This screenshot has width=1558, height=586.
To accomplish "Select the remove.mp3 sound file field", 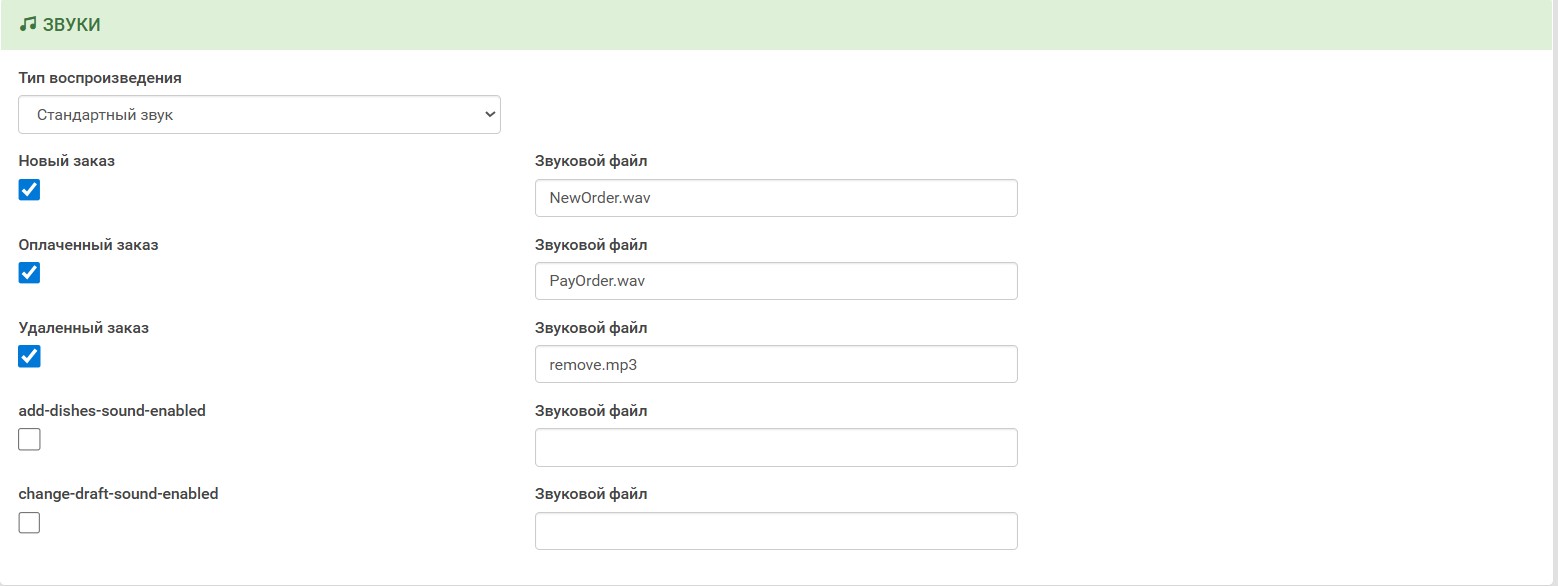I will coord(776,364).
